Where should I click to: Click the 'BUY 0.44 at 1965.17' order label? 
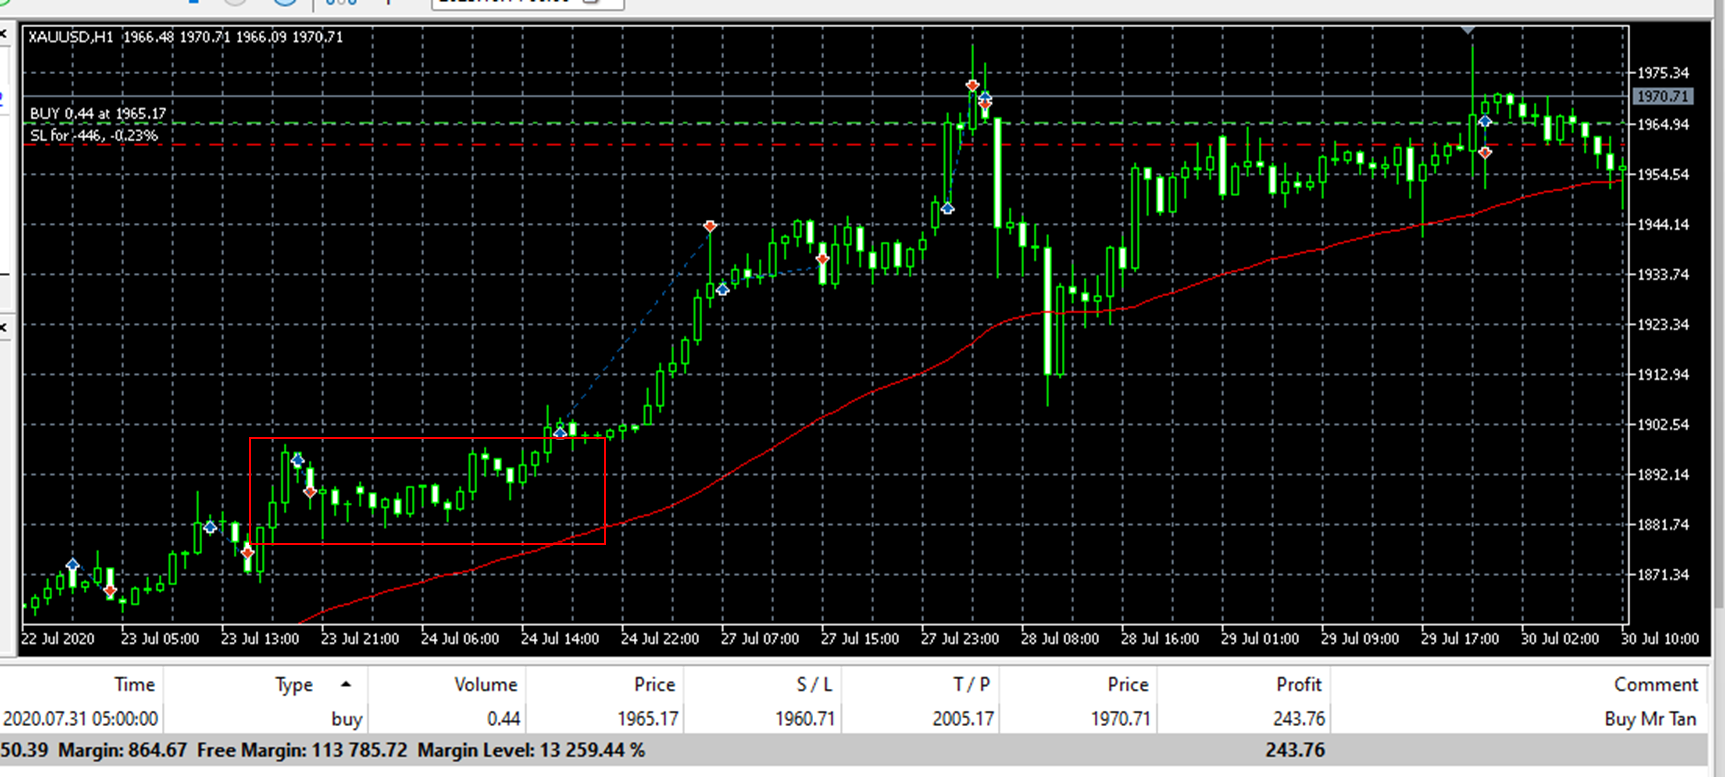click(x=98, y=114)
